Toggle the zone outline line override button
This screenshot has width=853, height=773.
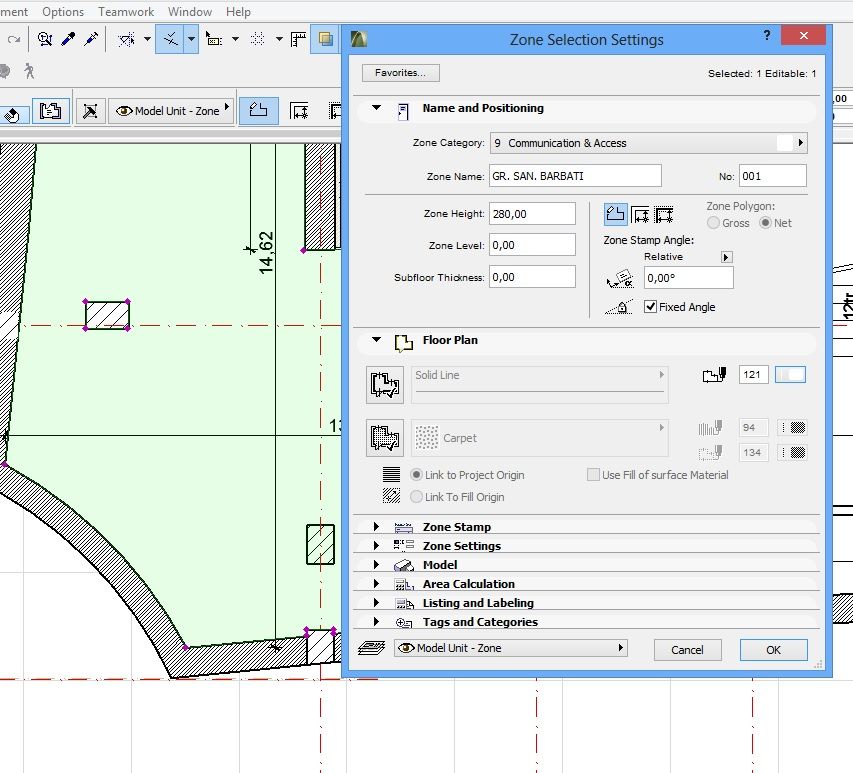[385, 383]
